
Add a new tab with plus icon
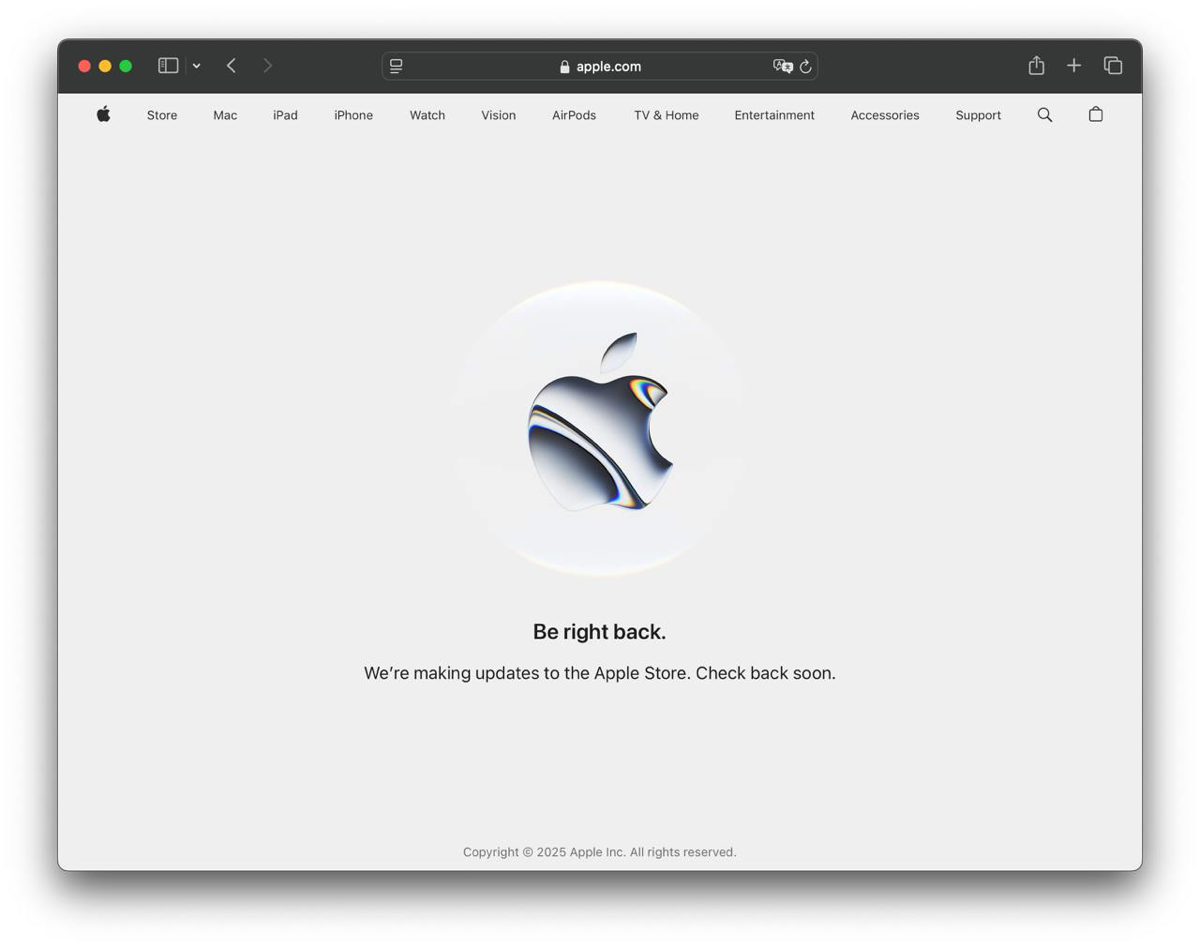click(x=1074, y=66)
